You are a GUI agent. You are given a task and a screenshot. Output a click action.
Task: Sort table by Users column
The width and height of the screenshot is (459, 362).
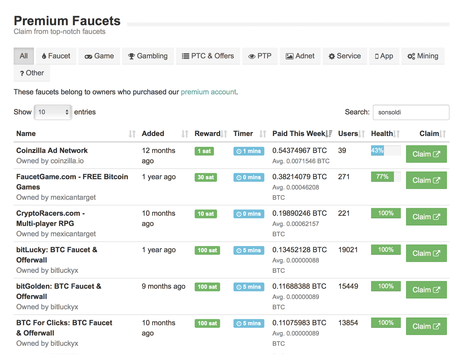pyautogui.click(x=351, y=134)
